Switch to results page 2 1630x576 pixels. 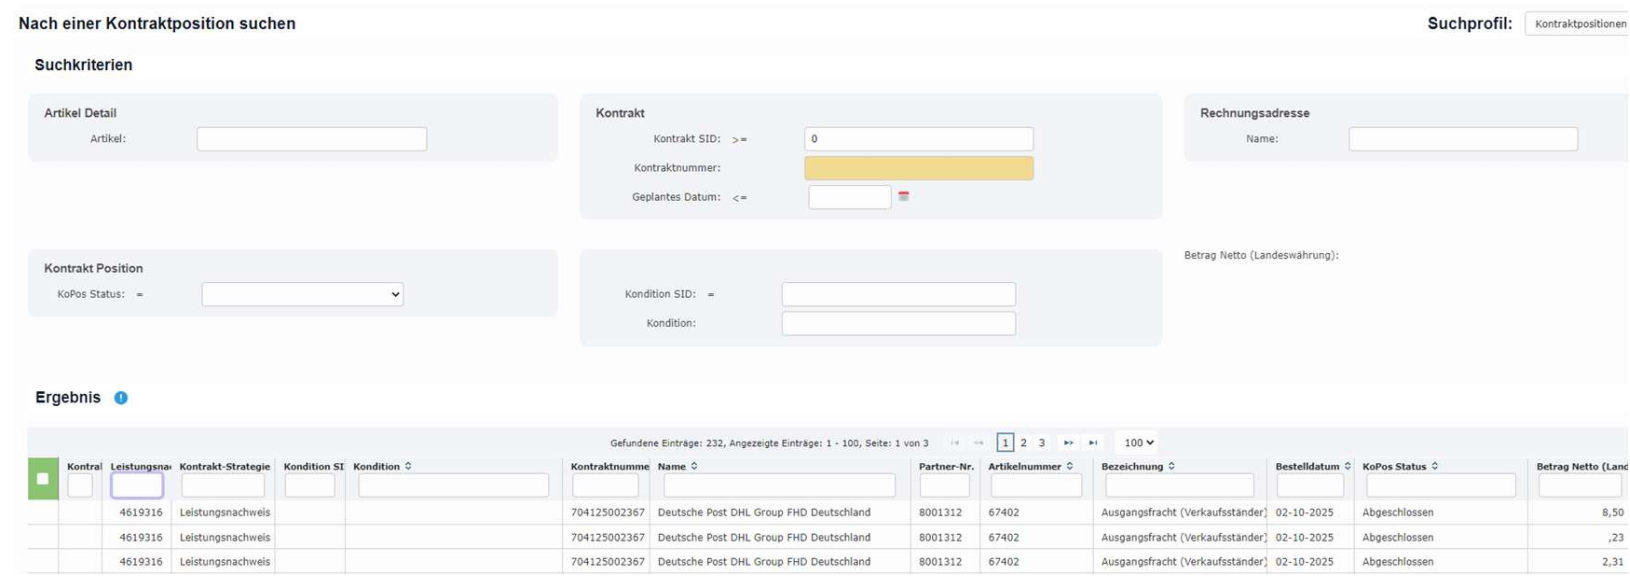coord(1023,443)
